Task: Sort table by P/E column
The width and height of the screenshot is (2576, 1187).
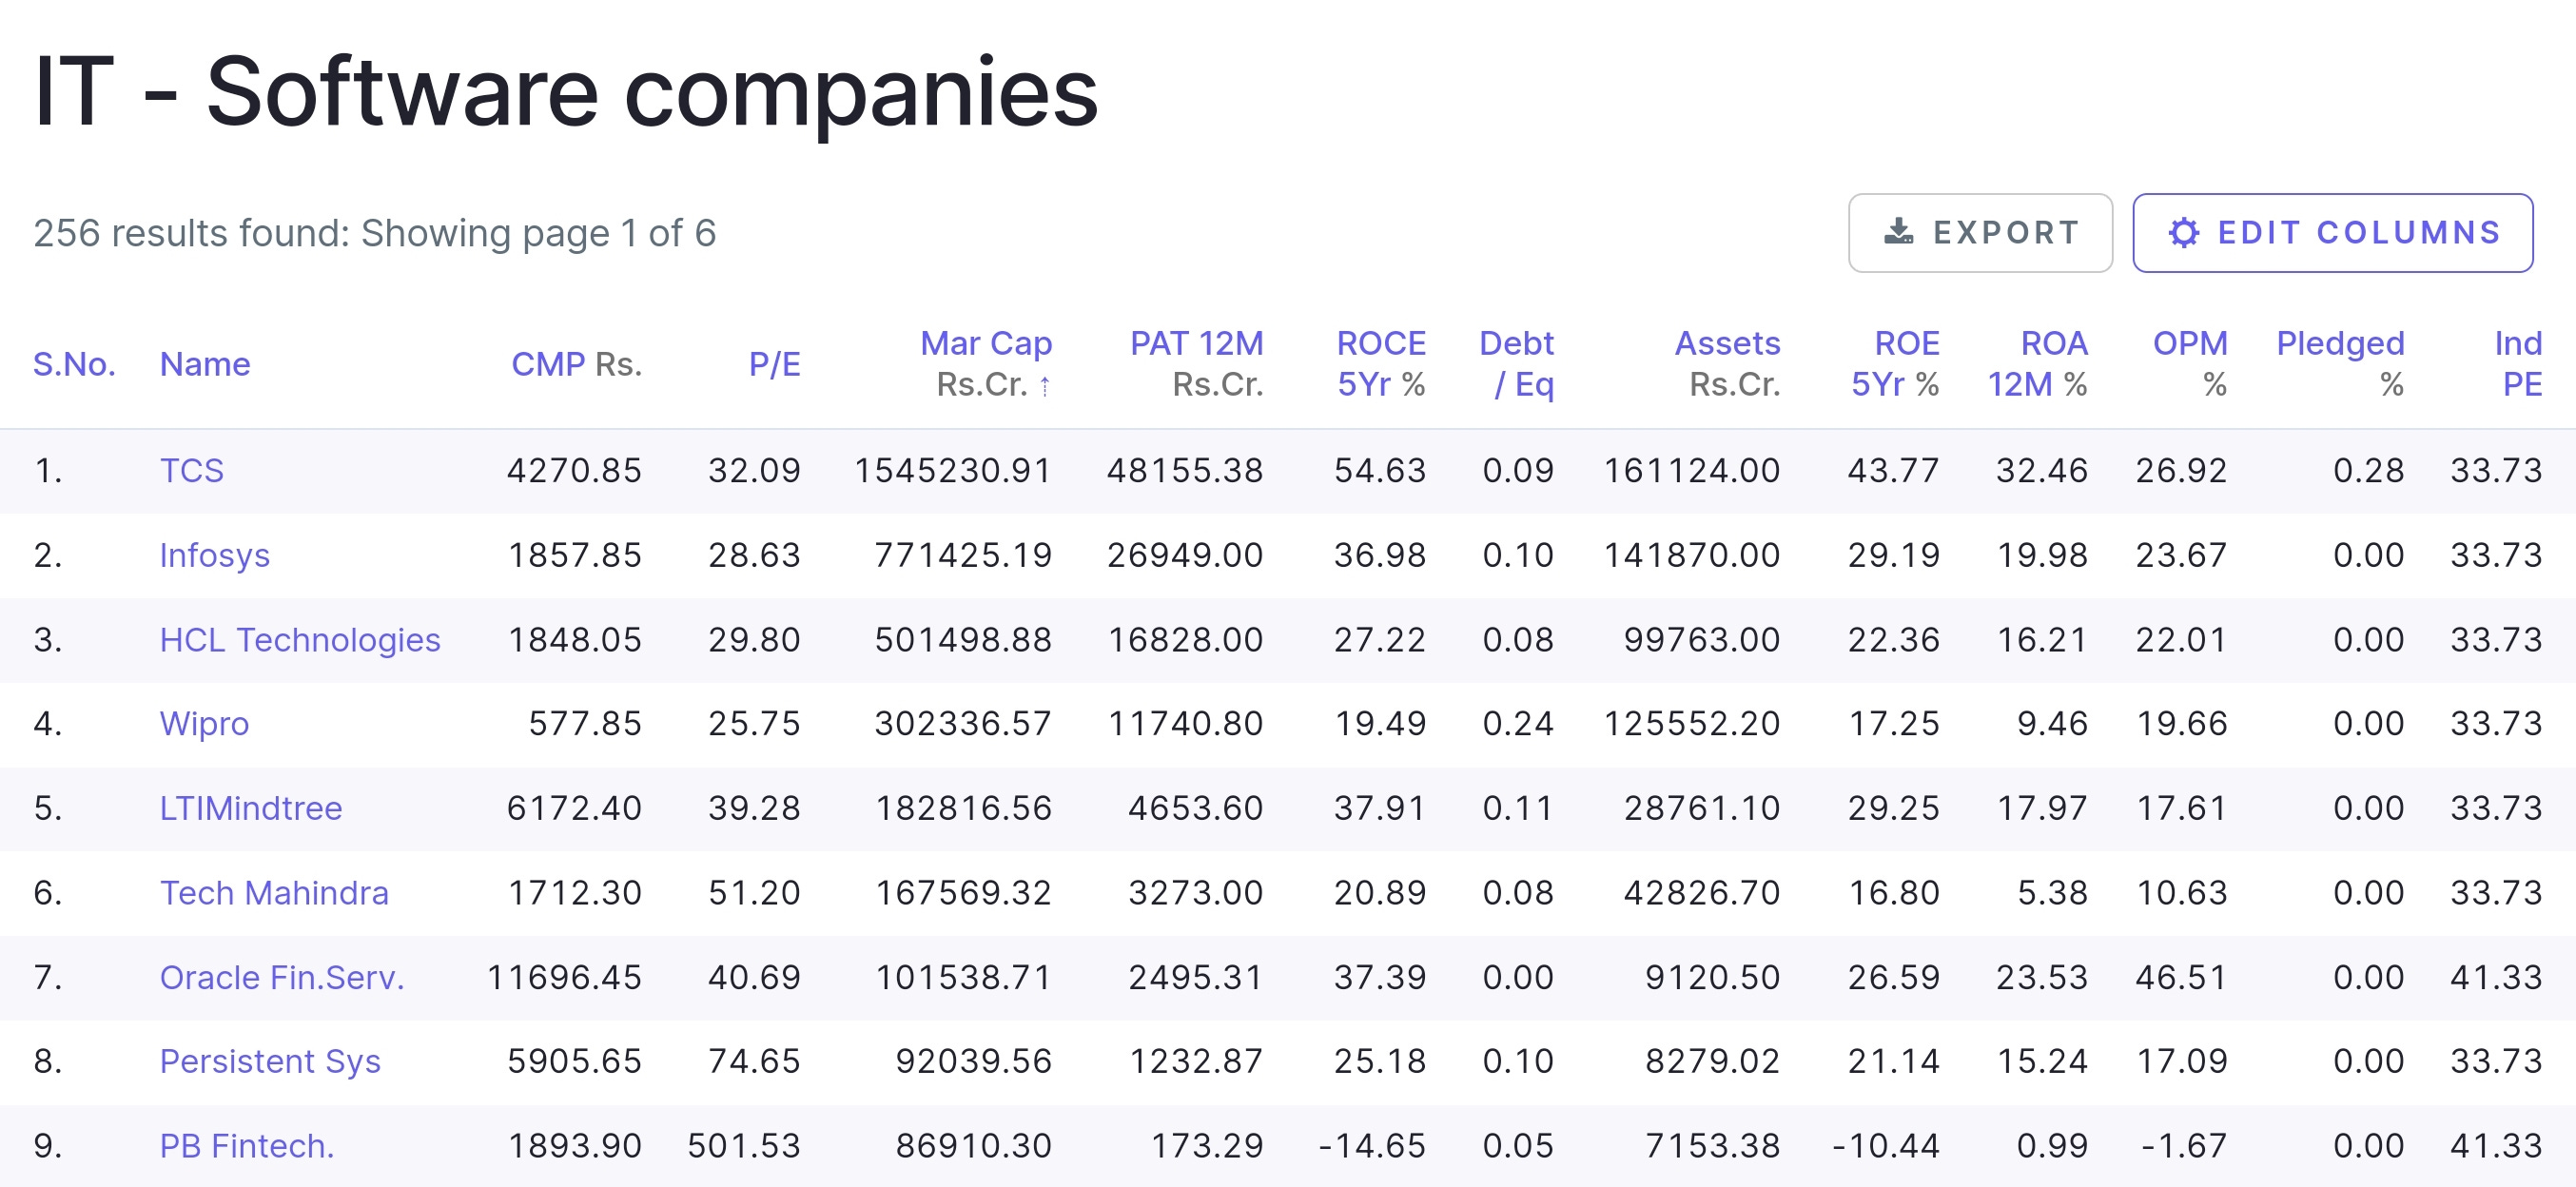Action: pyautogui.click(x=774, y=364)
